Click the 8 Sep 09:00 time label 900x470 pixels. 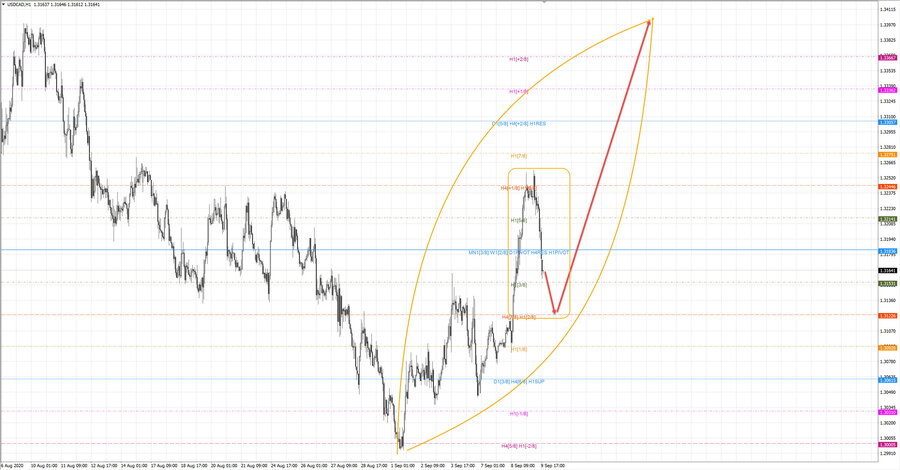[x=522, y=465]
